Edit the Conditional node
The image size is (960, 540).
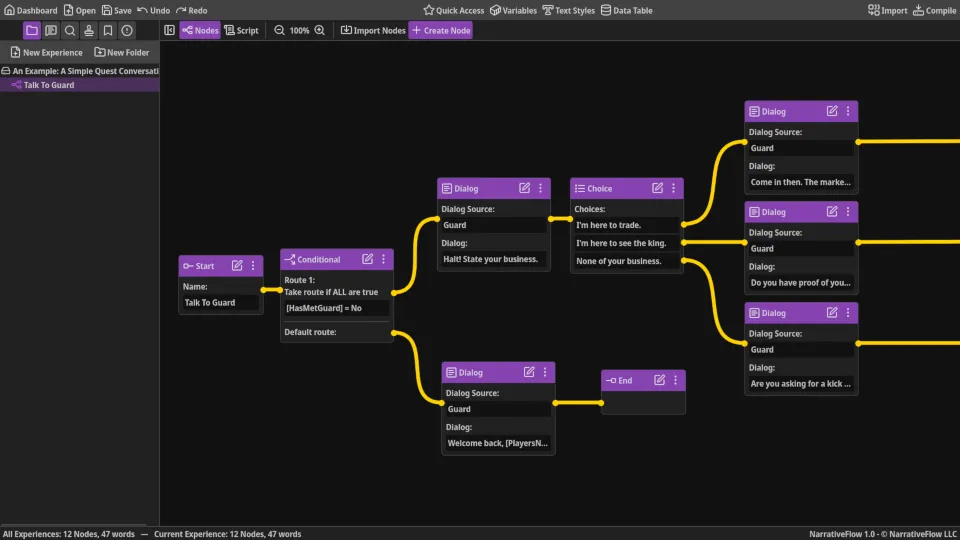click(x=367, y=259)
